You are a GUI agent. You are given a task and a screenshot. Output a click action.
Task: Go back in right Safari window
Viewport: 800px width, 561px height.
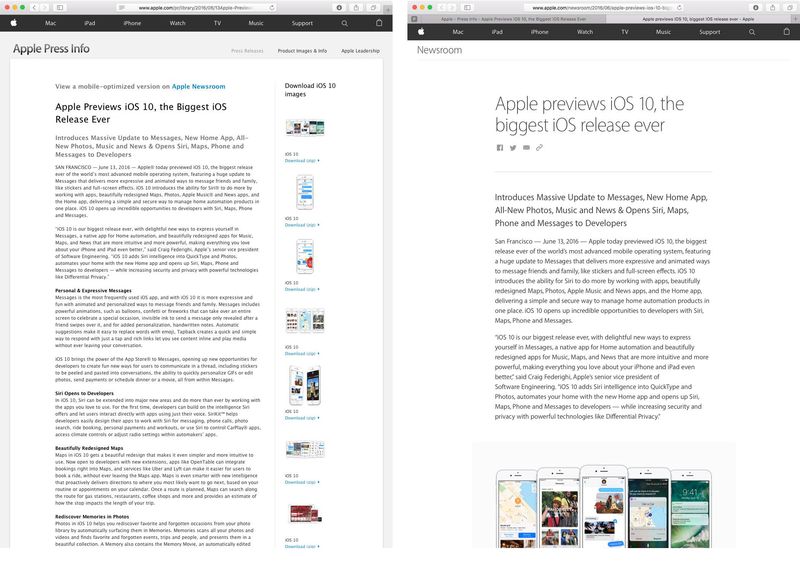point(442,8)
